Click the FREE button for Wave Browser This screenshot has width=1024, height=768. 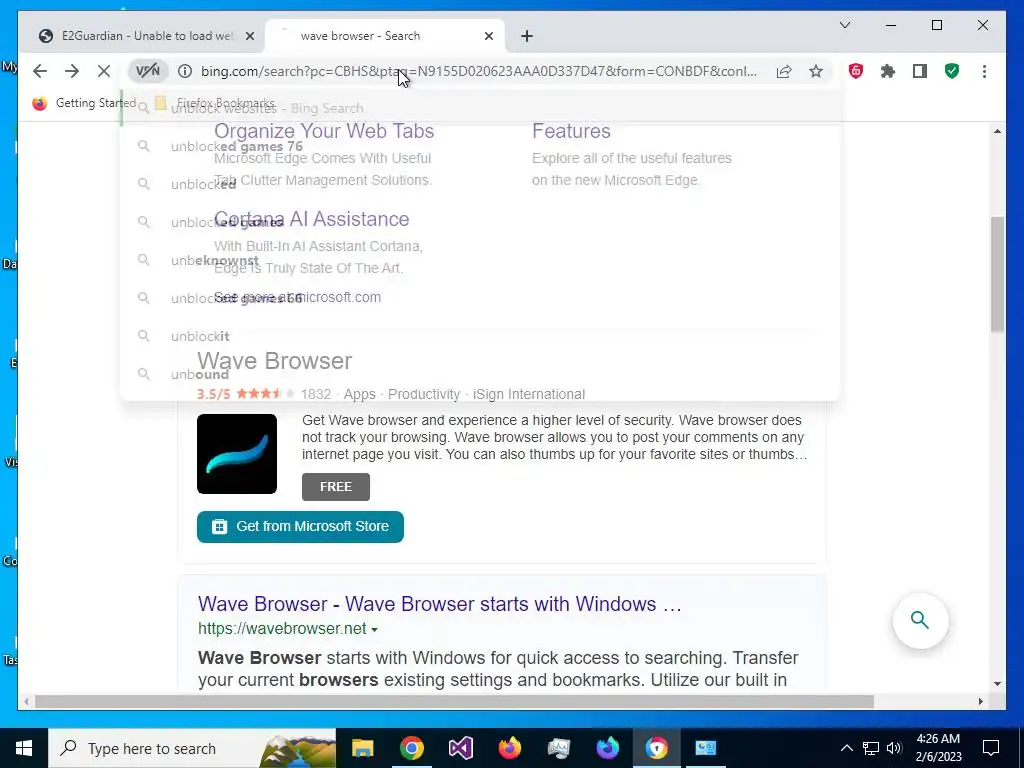336,487
